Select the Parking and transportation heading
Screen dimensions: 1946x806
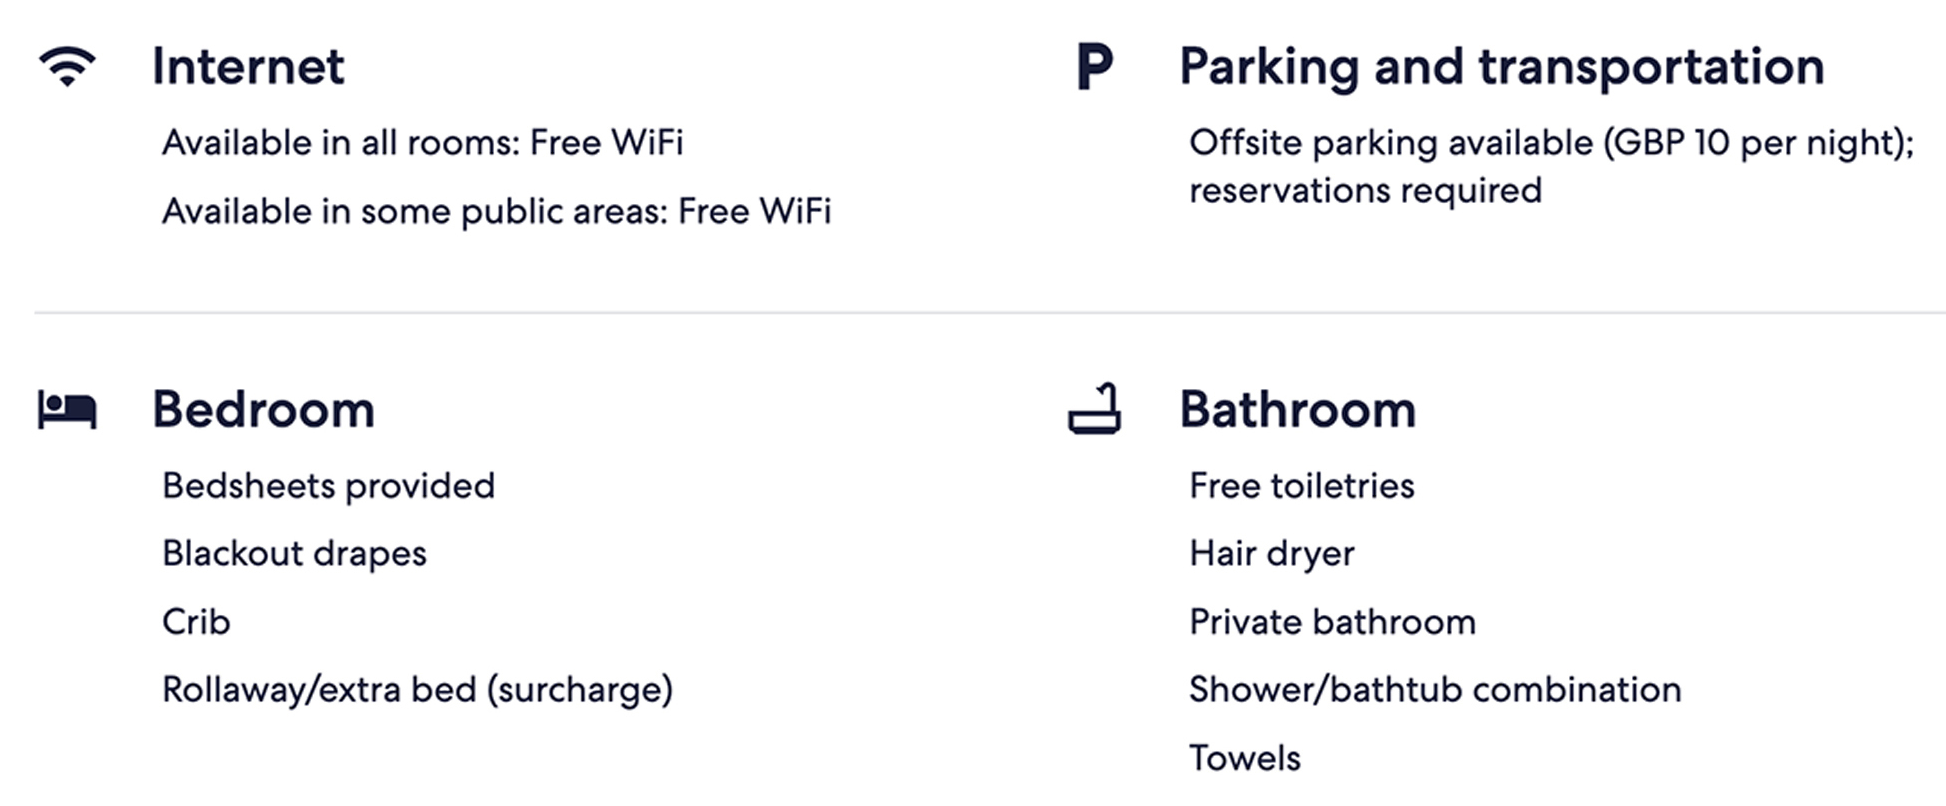(1502, 68)
